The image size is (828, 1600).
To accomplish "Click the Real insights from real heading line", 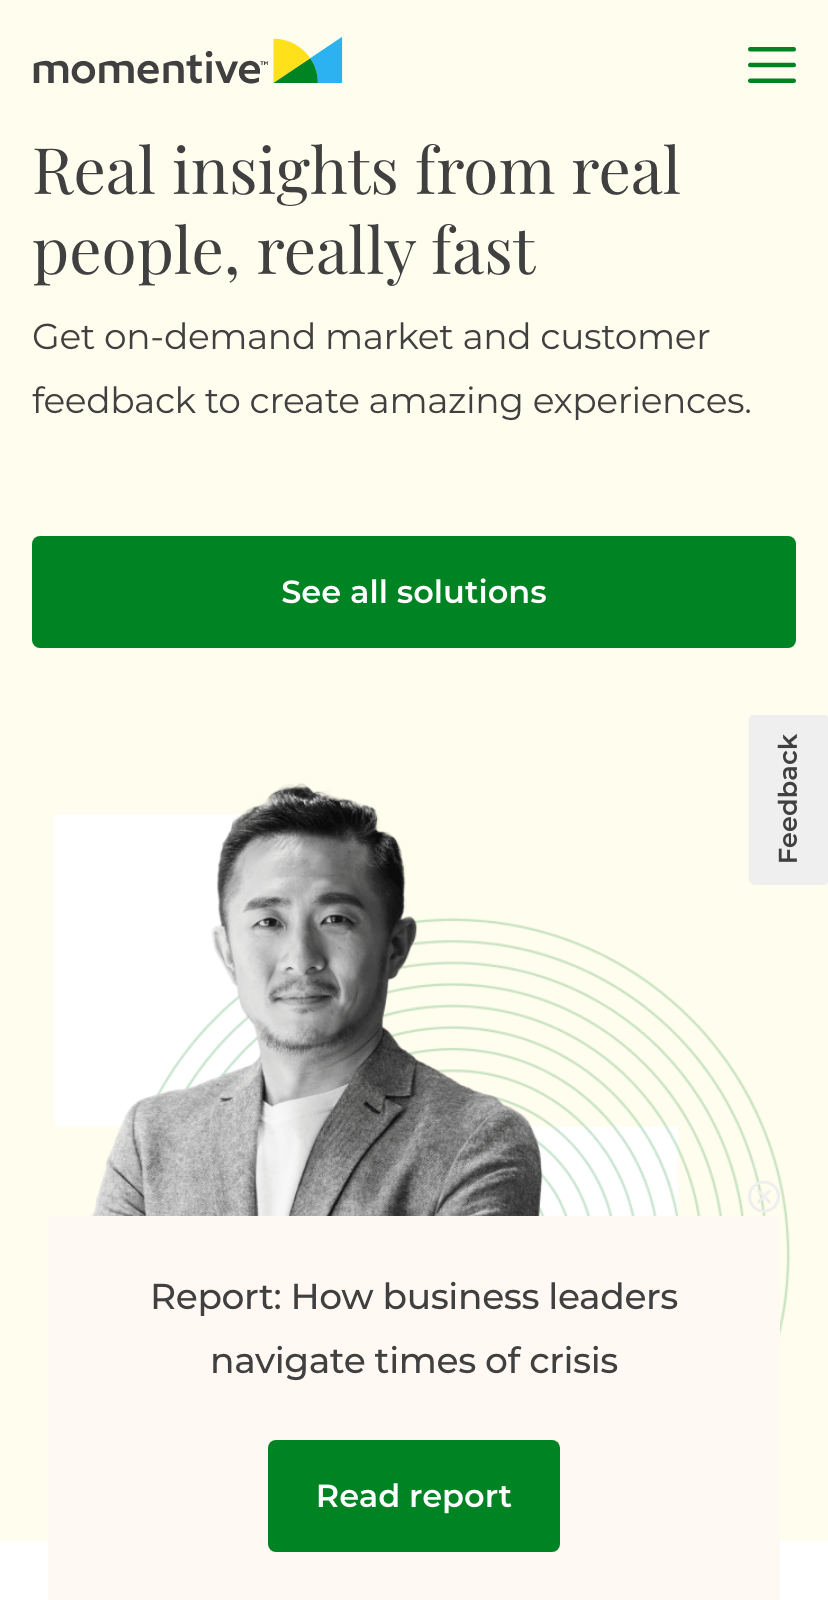I will tap(357, 170).
